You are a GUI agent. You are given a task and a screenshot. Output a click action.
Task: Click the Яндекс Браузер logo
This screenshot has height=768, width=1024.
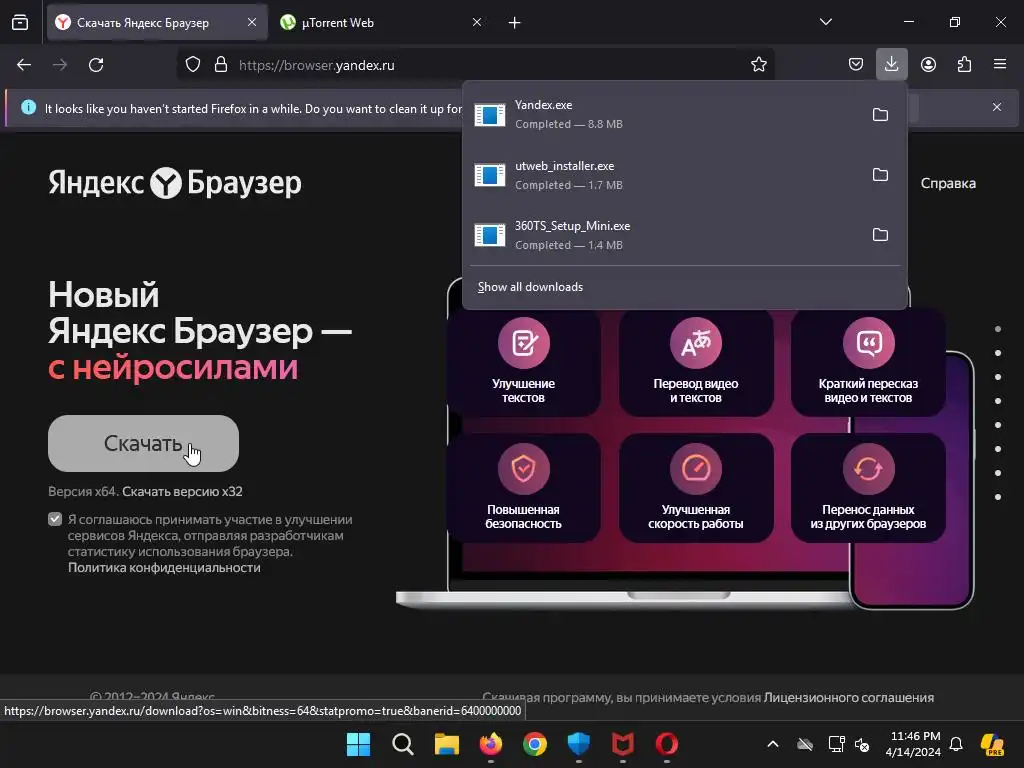pos(175,183)
